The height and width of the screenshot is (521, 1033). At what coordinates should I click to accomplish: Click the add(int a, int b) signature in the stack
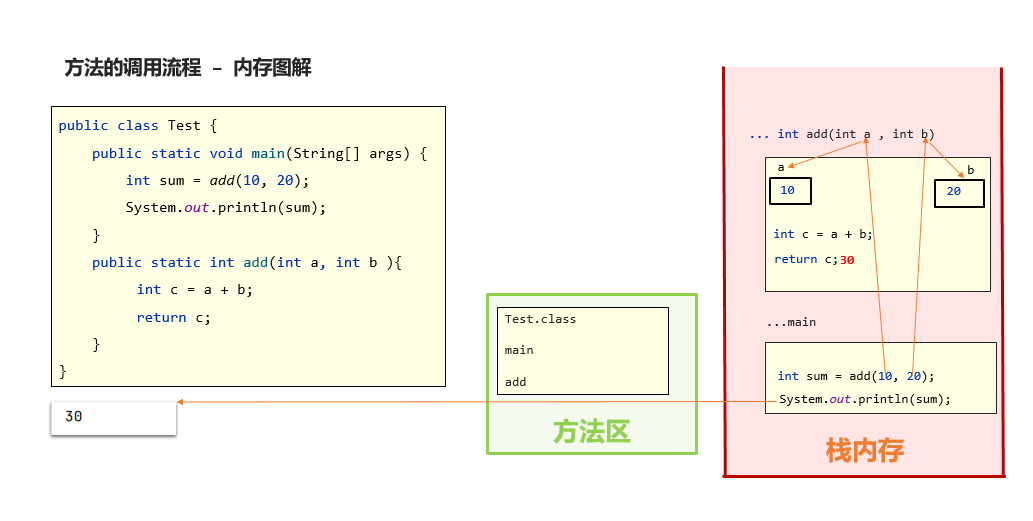pos(842,134)
